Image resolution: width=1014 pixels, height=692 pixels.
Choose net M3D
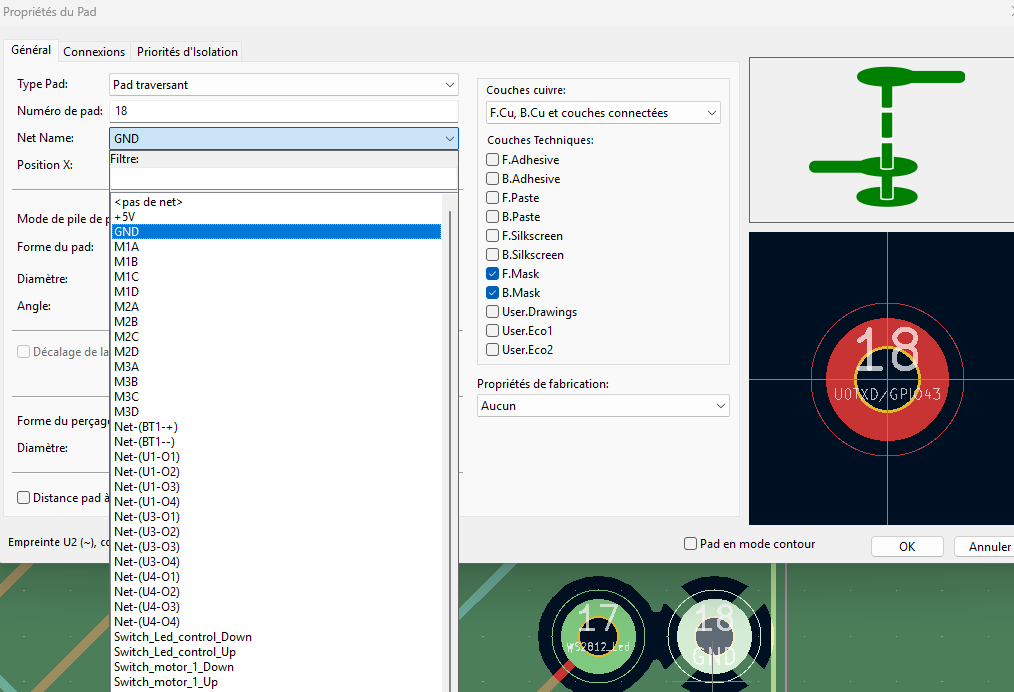(x=276, y=412)
